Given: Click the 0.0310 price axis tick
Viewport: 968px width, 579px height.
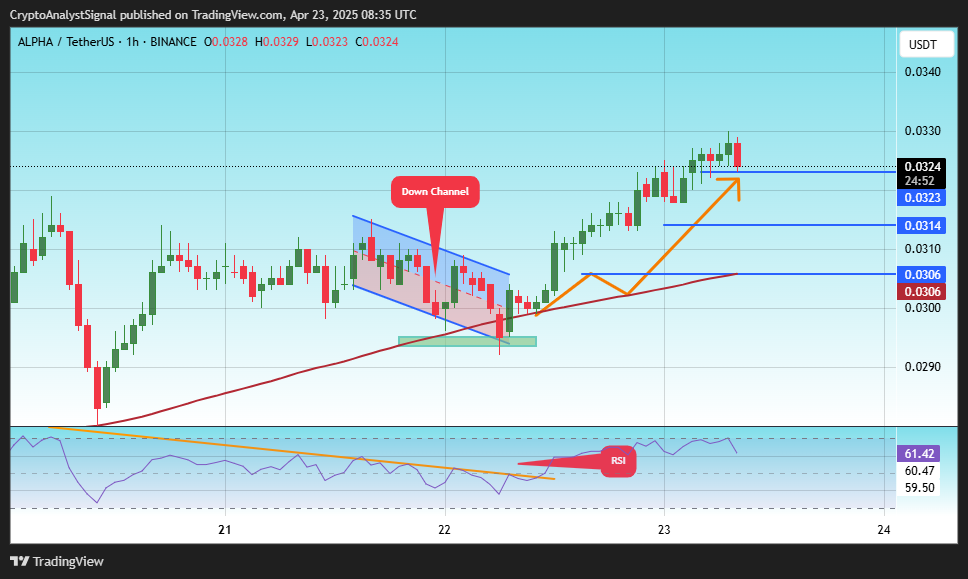Looking at the screenshot, I should click(922, 249).
